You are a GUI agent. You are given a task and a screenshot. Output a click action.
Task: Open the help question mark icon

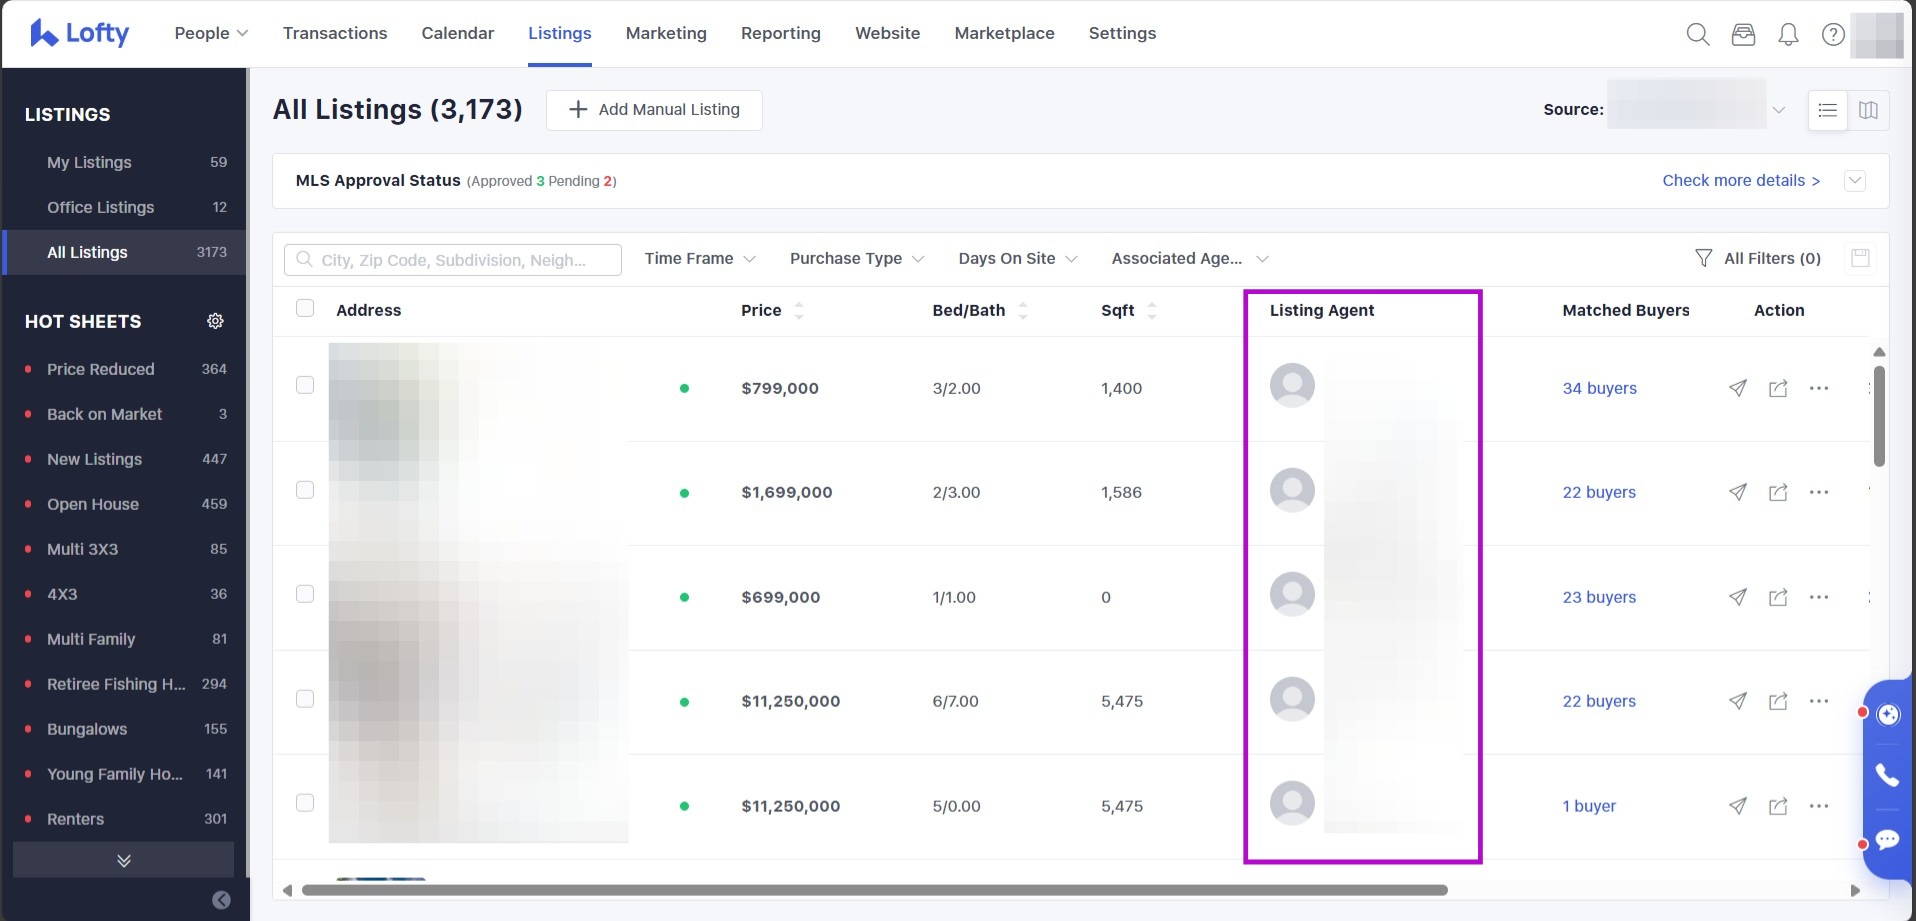click(x=1832, y=34)
